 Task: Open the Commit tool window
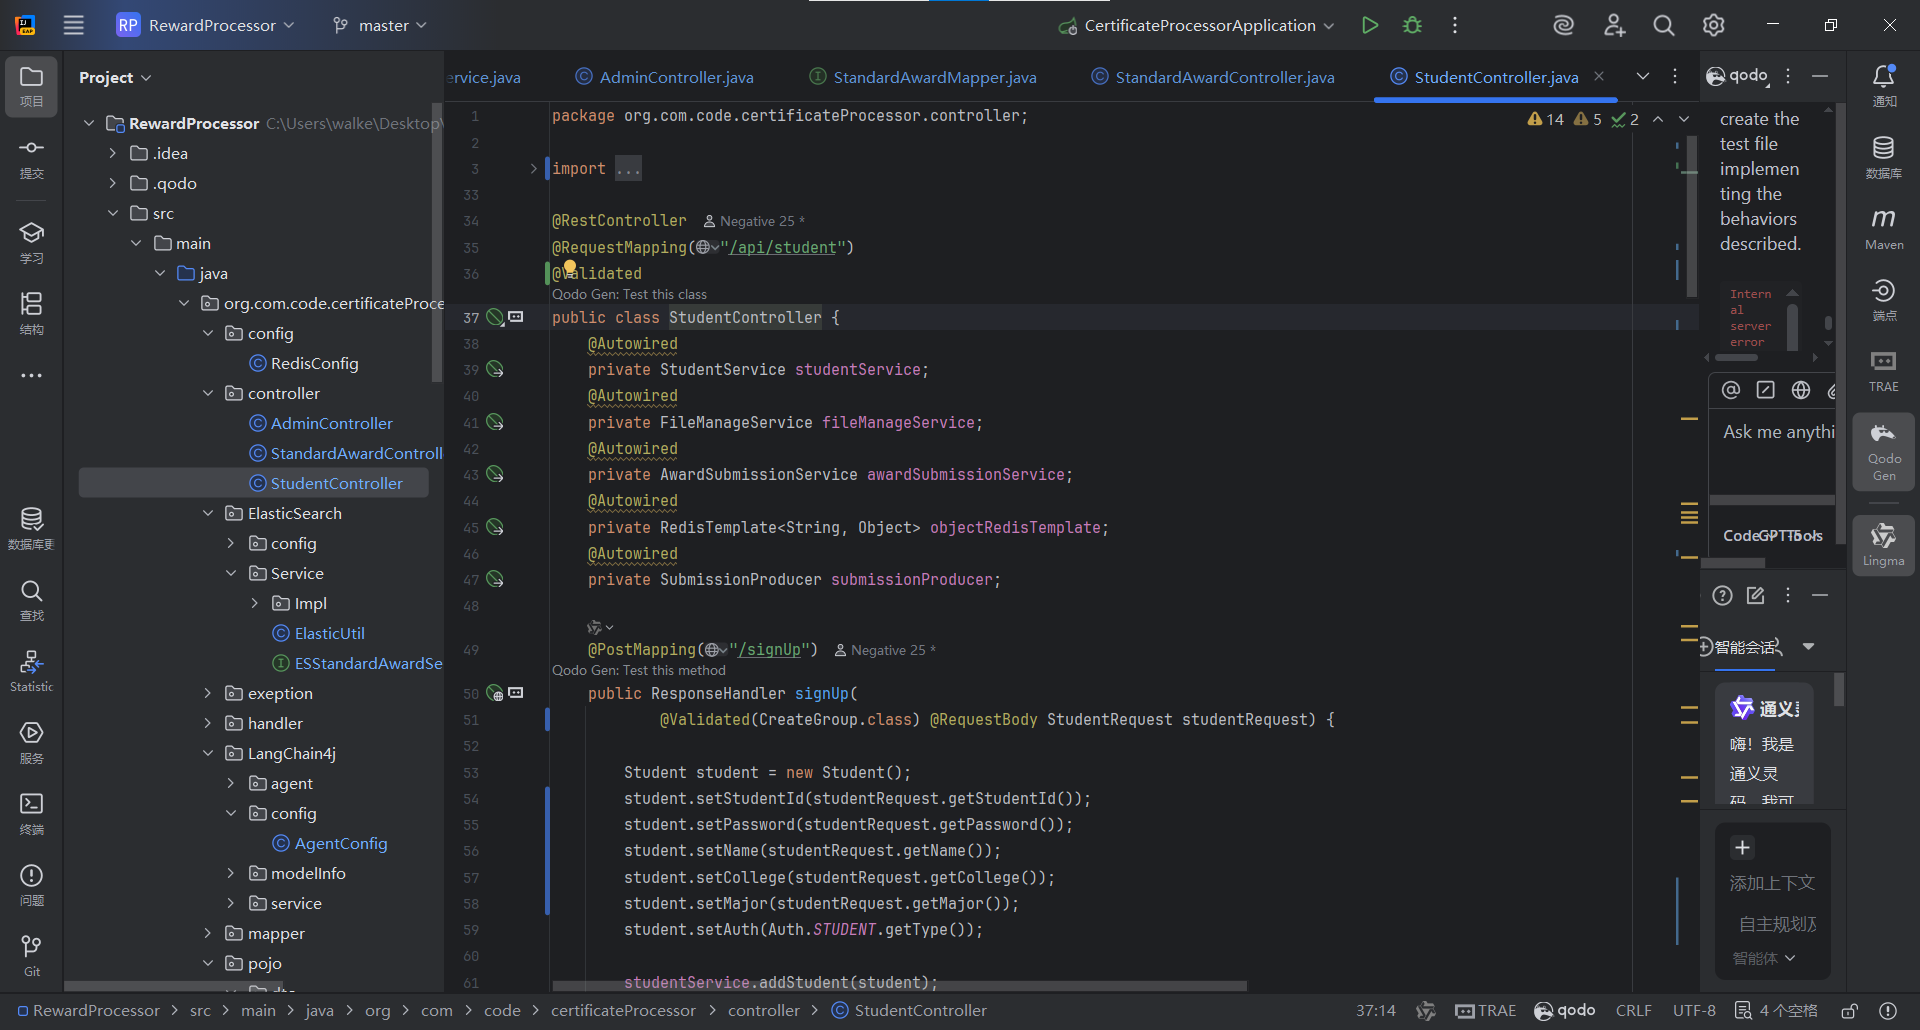pos(31,158)
